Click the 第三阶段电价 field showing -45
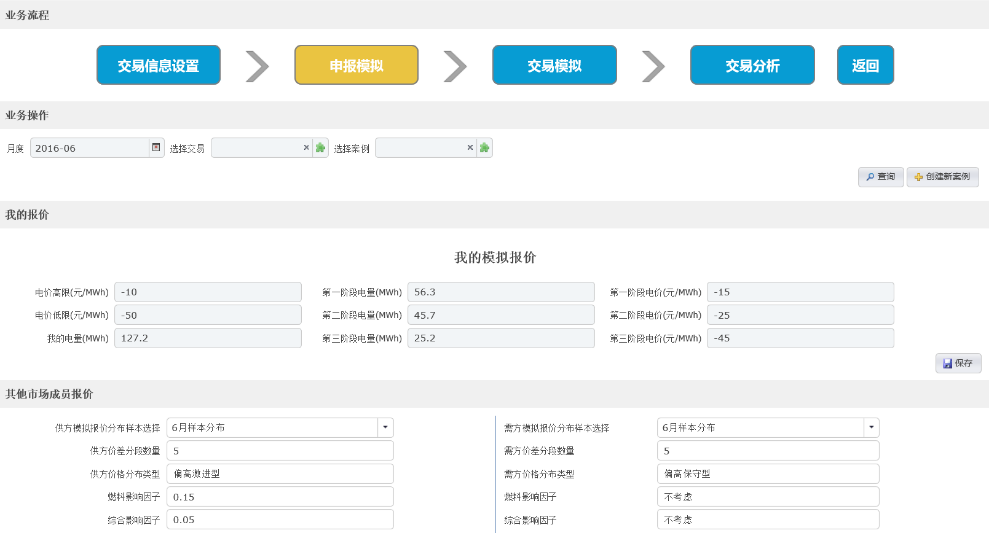The height and width of the screenshot is (533, 989). pos(800,338)
